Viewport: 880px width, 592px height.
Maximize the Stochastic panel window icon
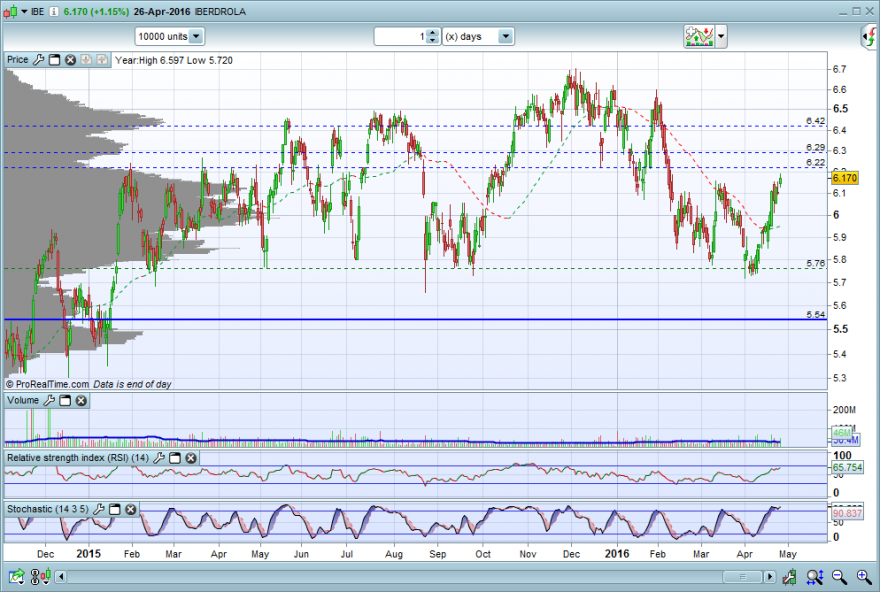(x=114, y=510)
